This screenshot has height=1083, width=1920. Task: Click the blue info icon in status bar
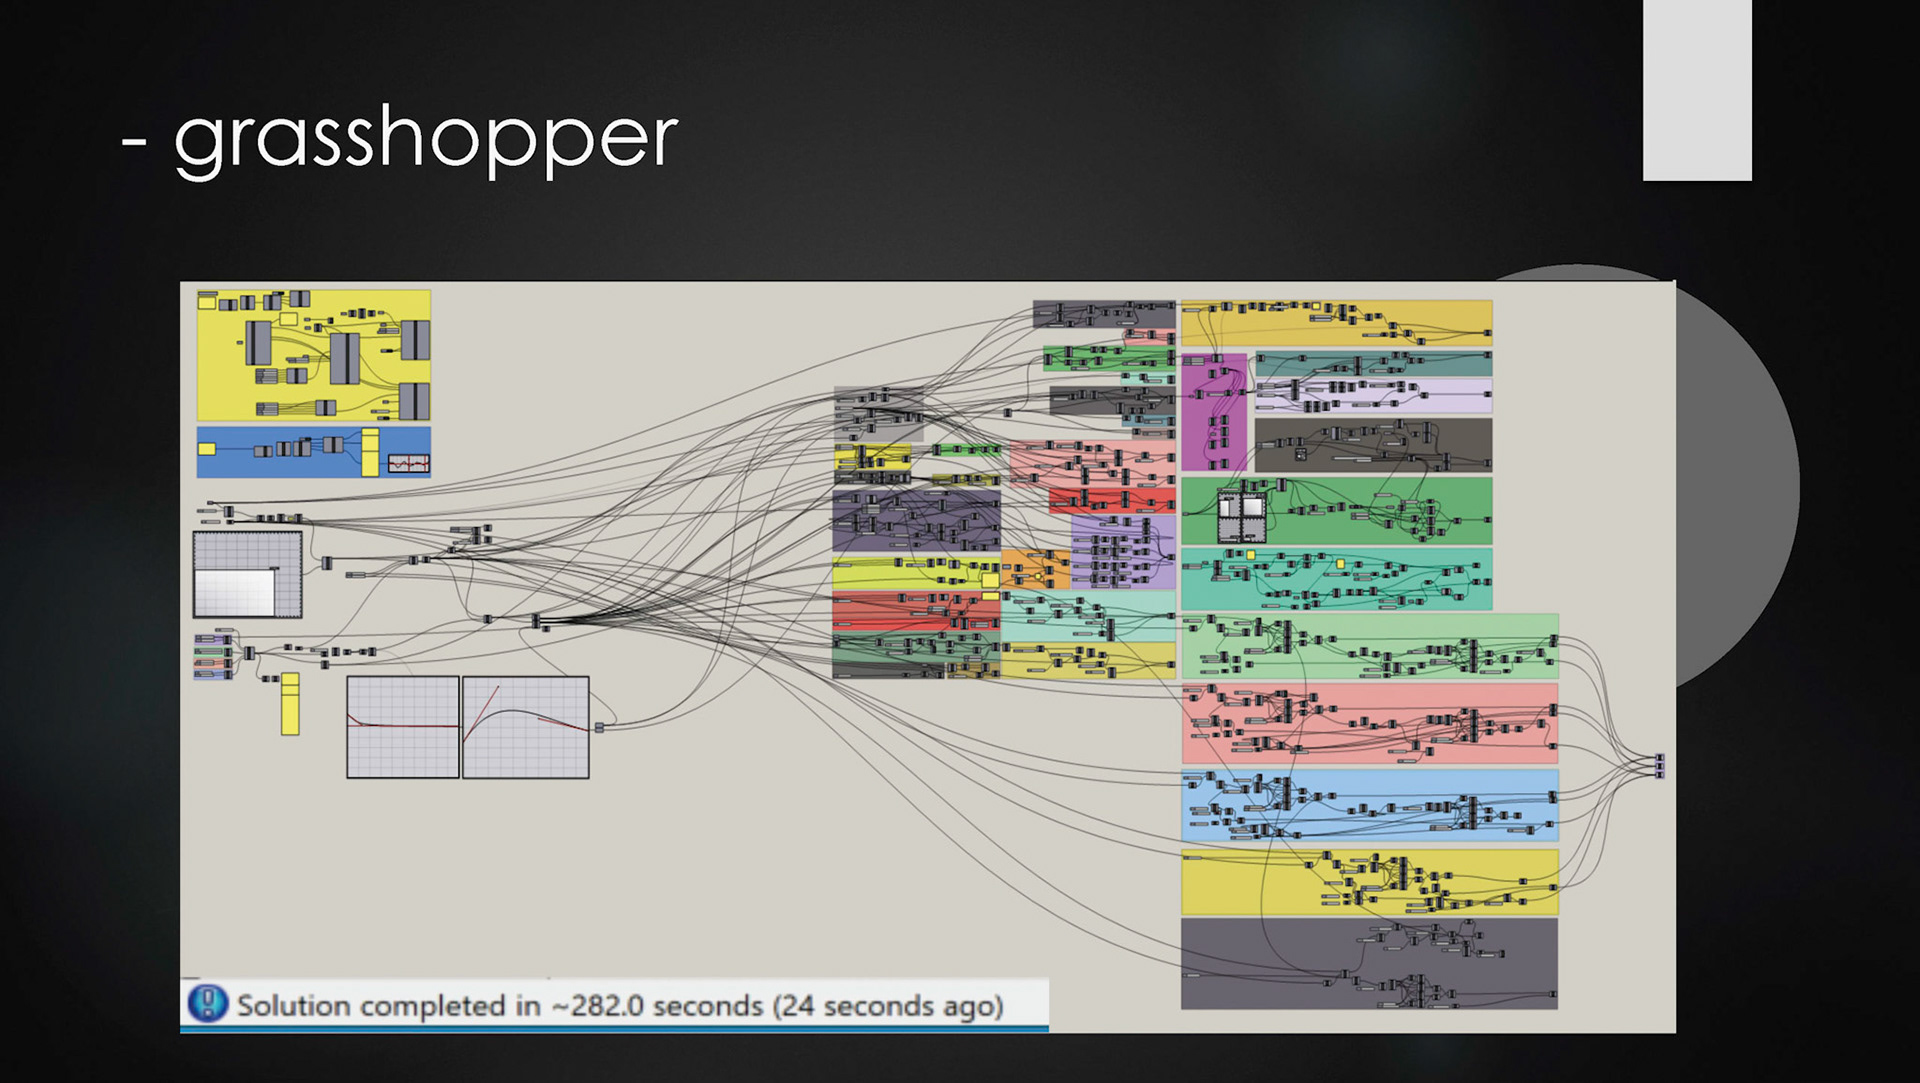pyautogui.click(x=208, y=1003)
